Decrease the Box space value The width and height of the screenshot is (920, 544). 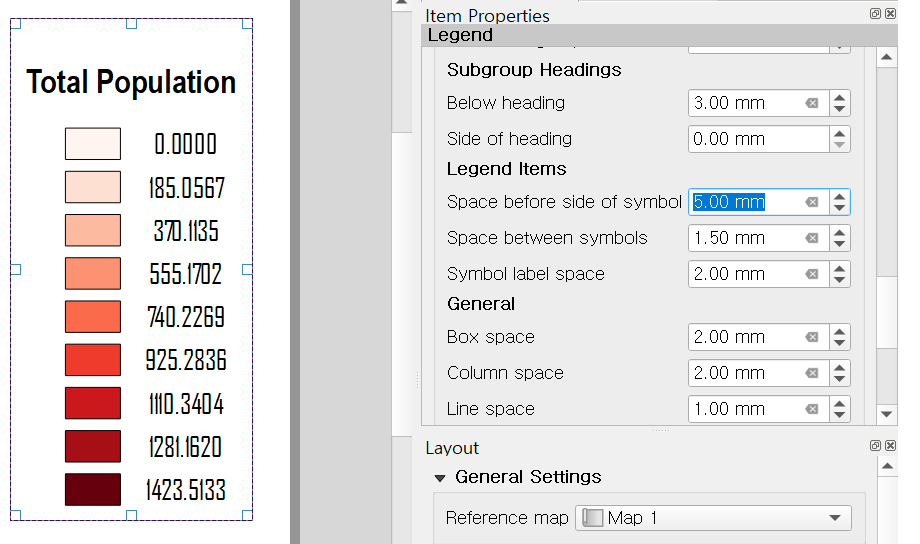coord(840,343)
